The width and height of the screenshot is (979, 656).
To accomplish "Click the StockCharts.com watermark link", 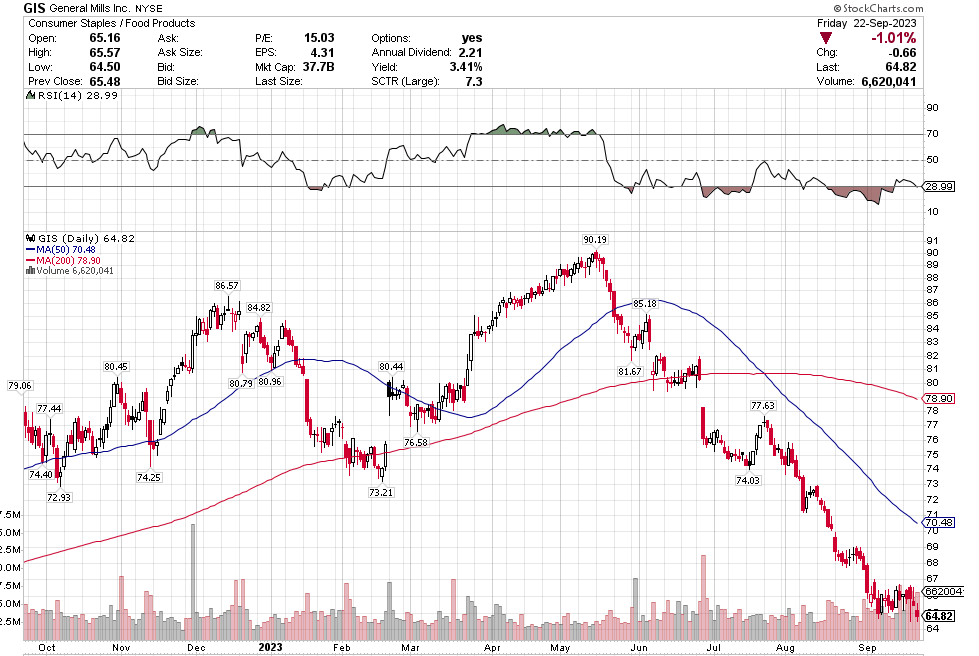I will pos(922,7).
